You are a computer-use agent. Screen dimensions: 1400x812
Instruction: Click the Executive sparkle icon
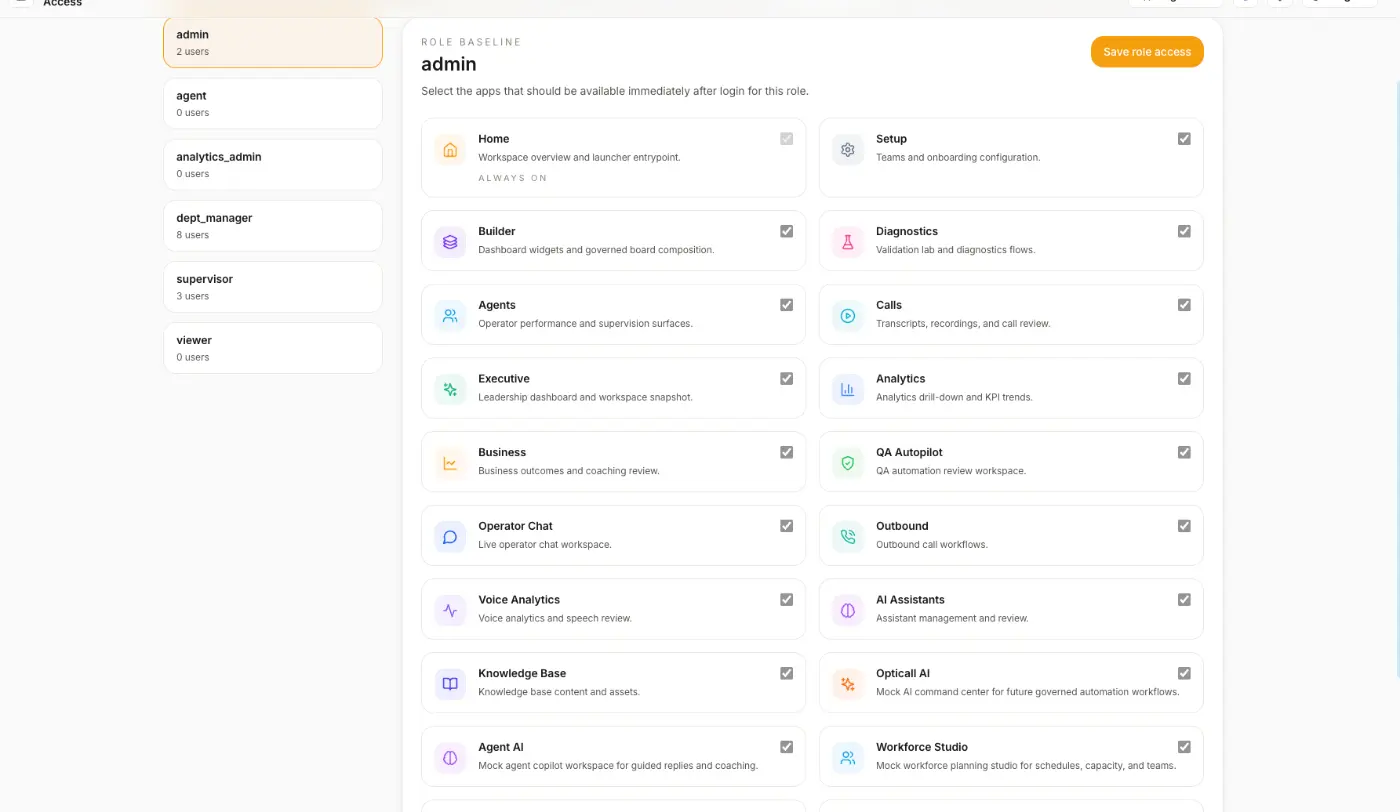(x=450, y=390)
